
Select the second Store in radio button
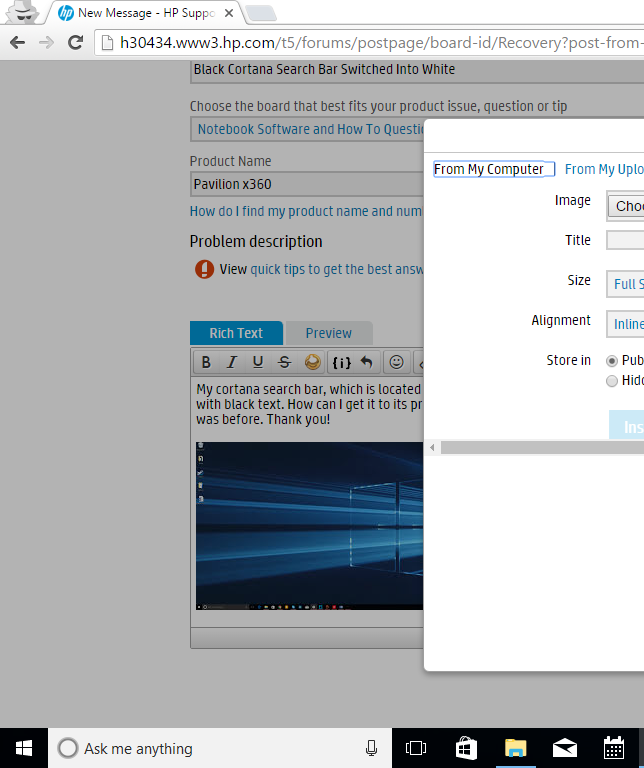click(x=611, y=381)
